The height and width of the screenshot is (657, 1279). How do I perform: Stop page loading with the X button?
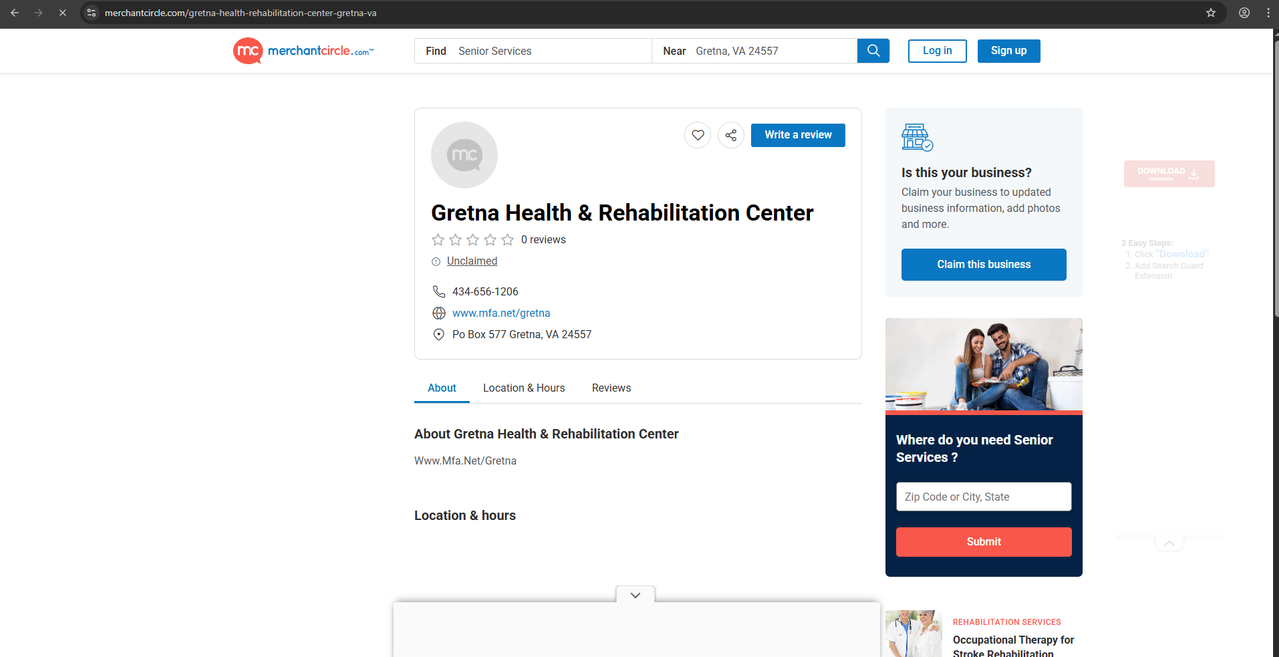point(62,13)
